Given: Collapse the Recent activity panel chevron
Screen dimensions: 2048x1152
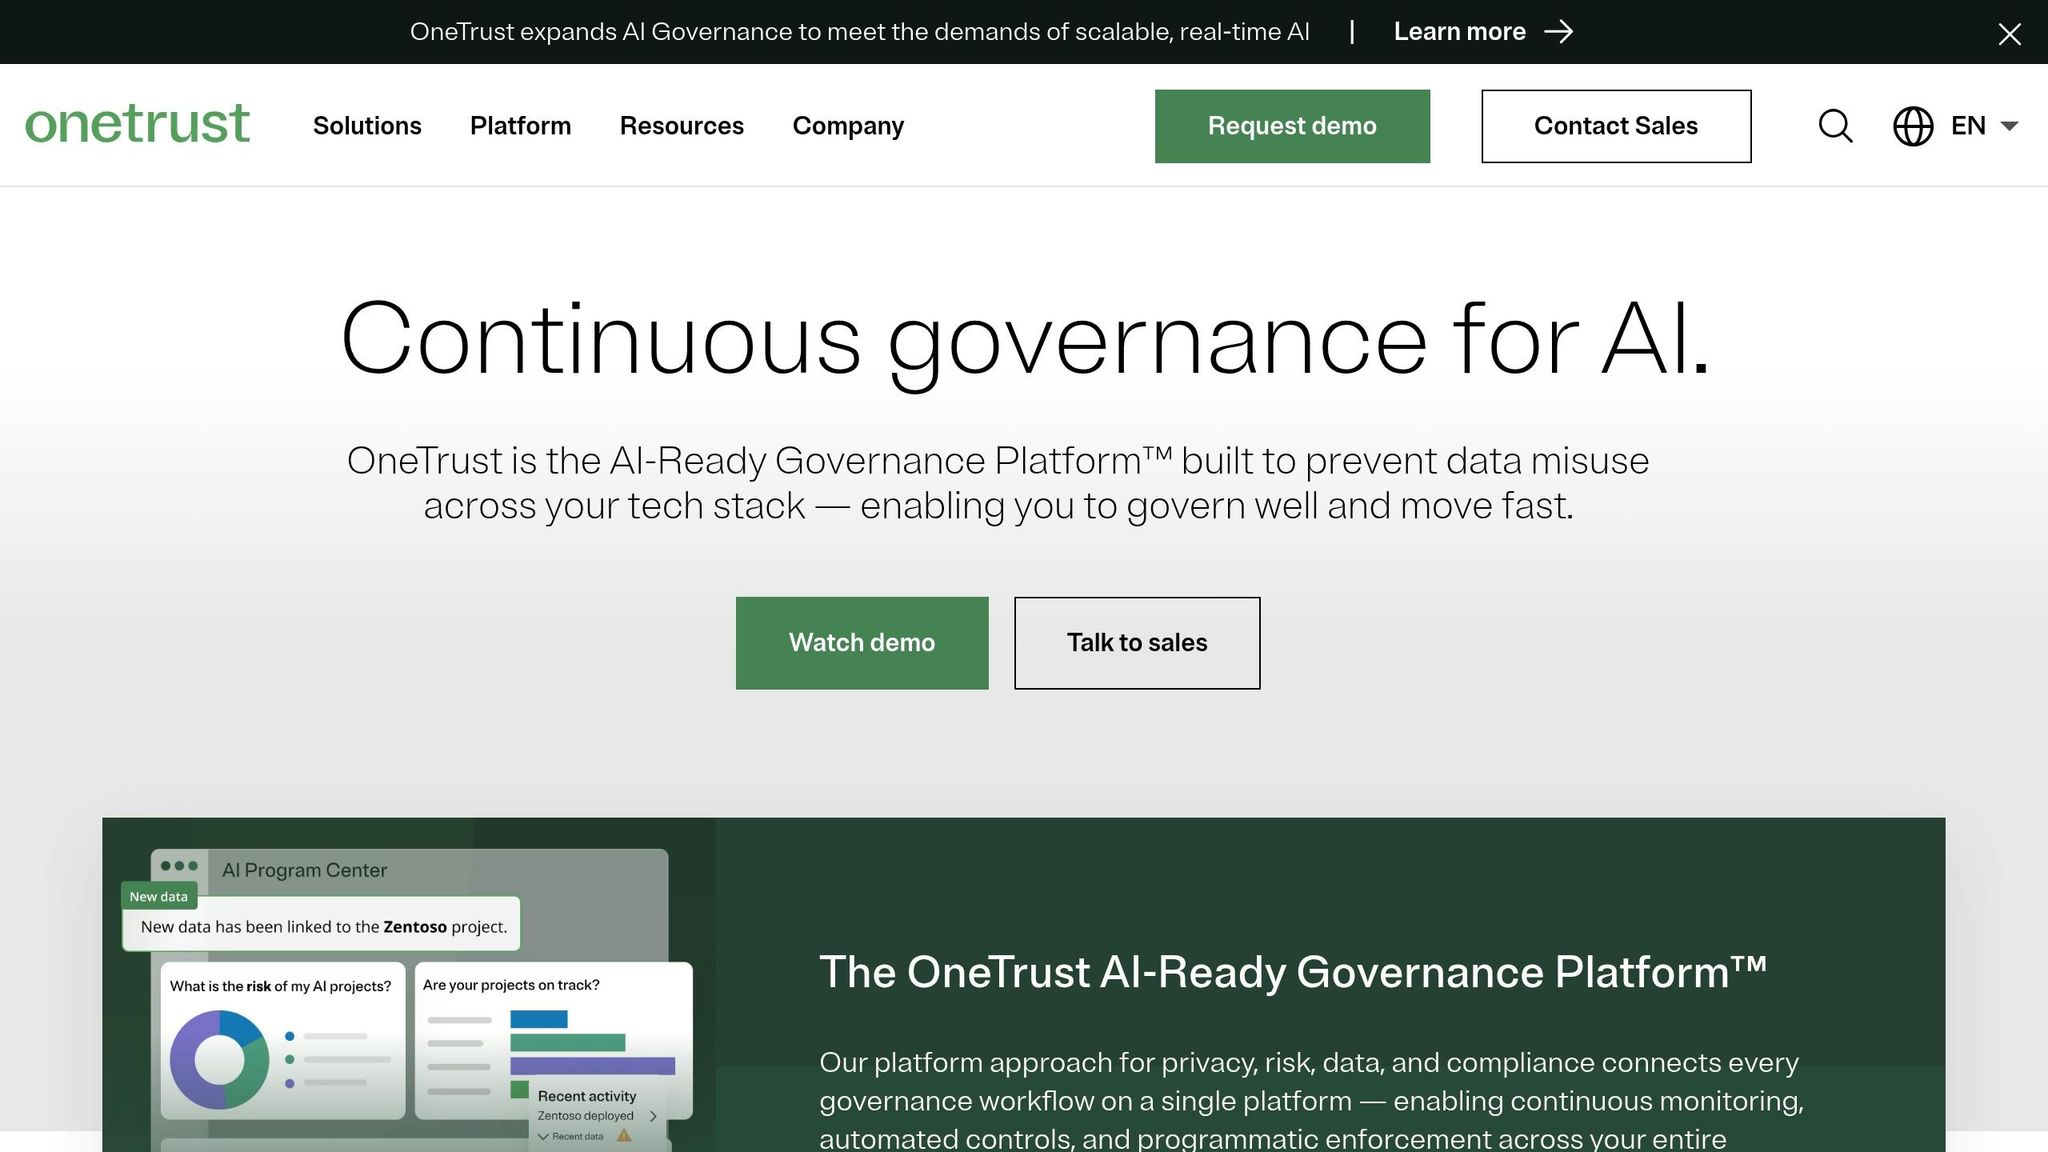Looking at the screenshot, I should [545, 1137].
